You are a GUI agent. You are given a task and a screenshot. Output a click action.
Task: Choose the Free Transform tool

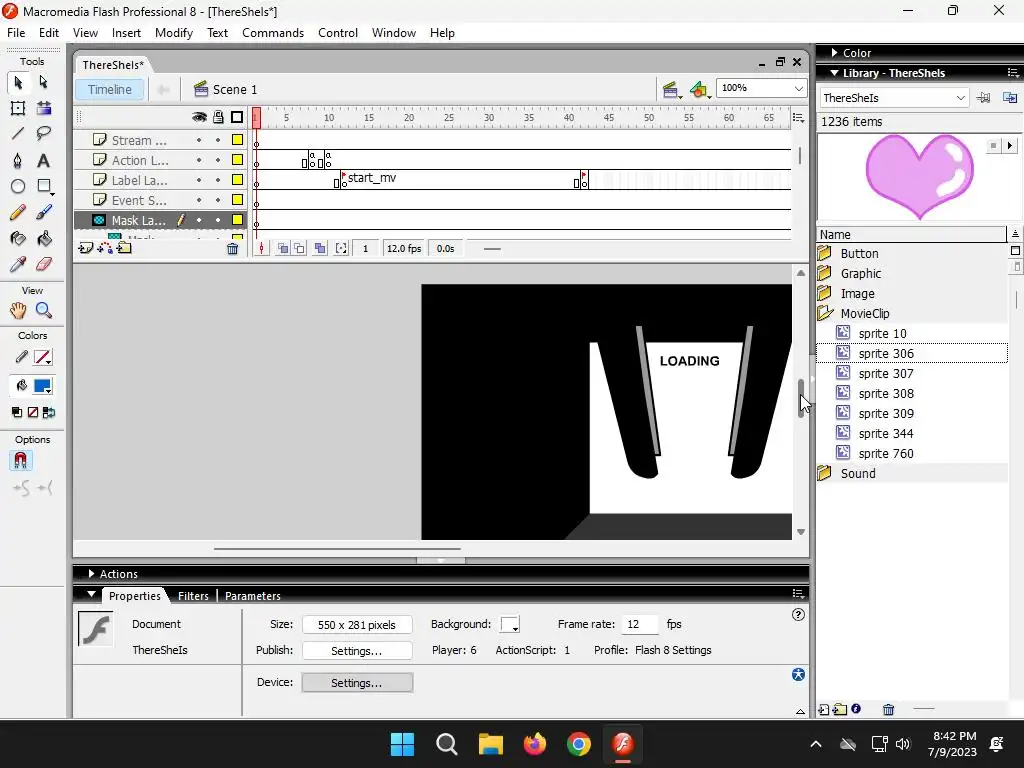coord(18,108)
